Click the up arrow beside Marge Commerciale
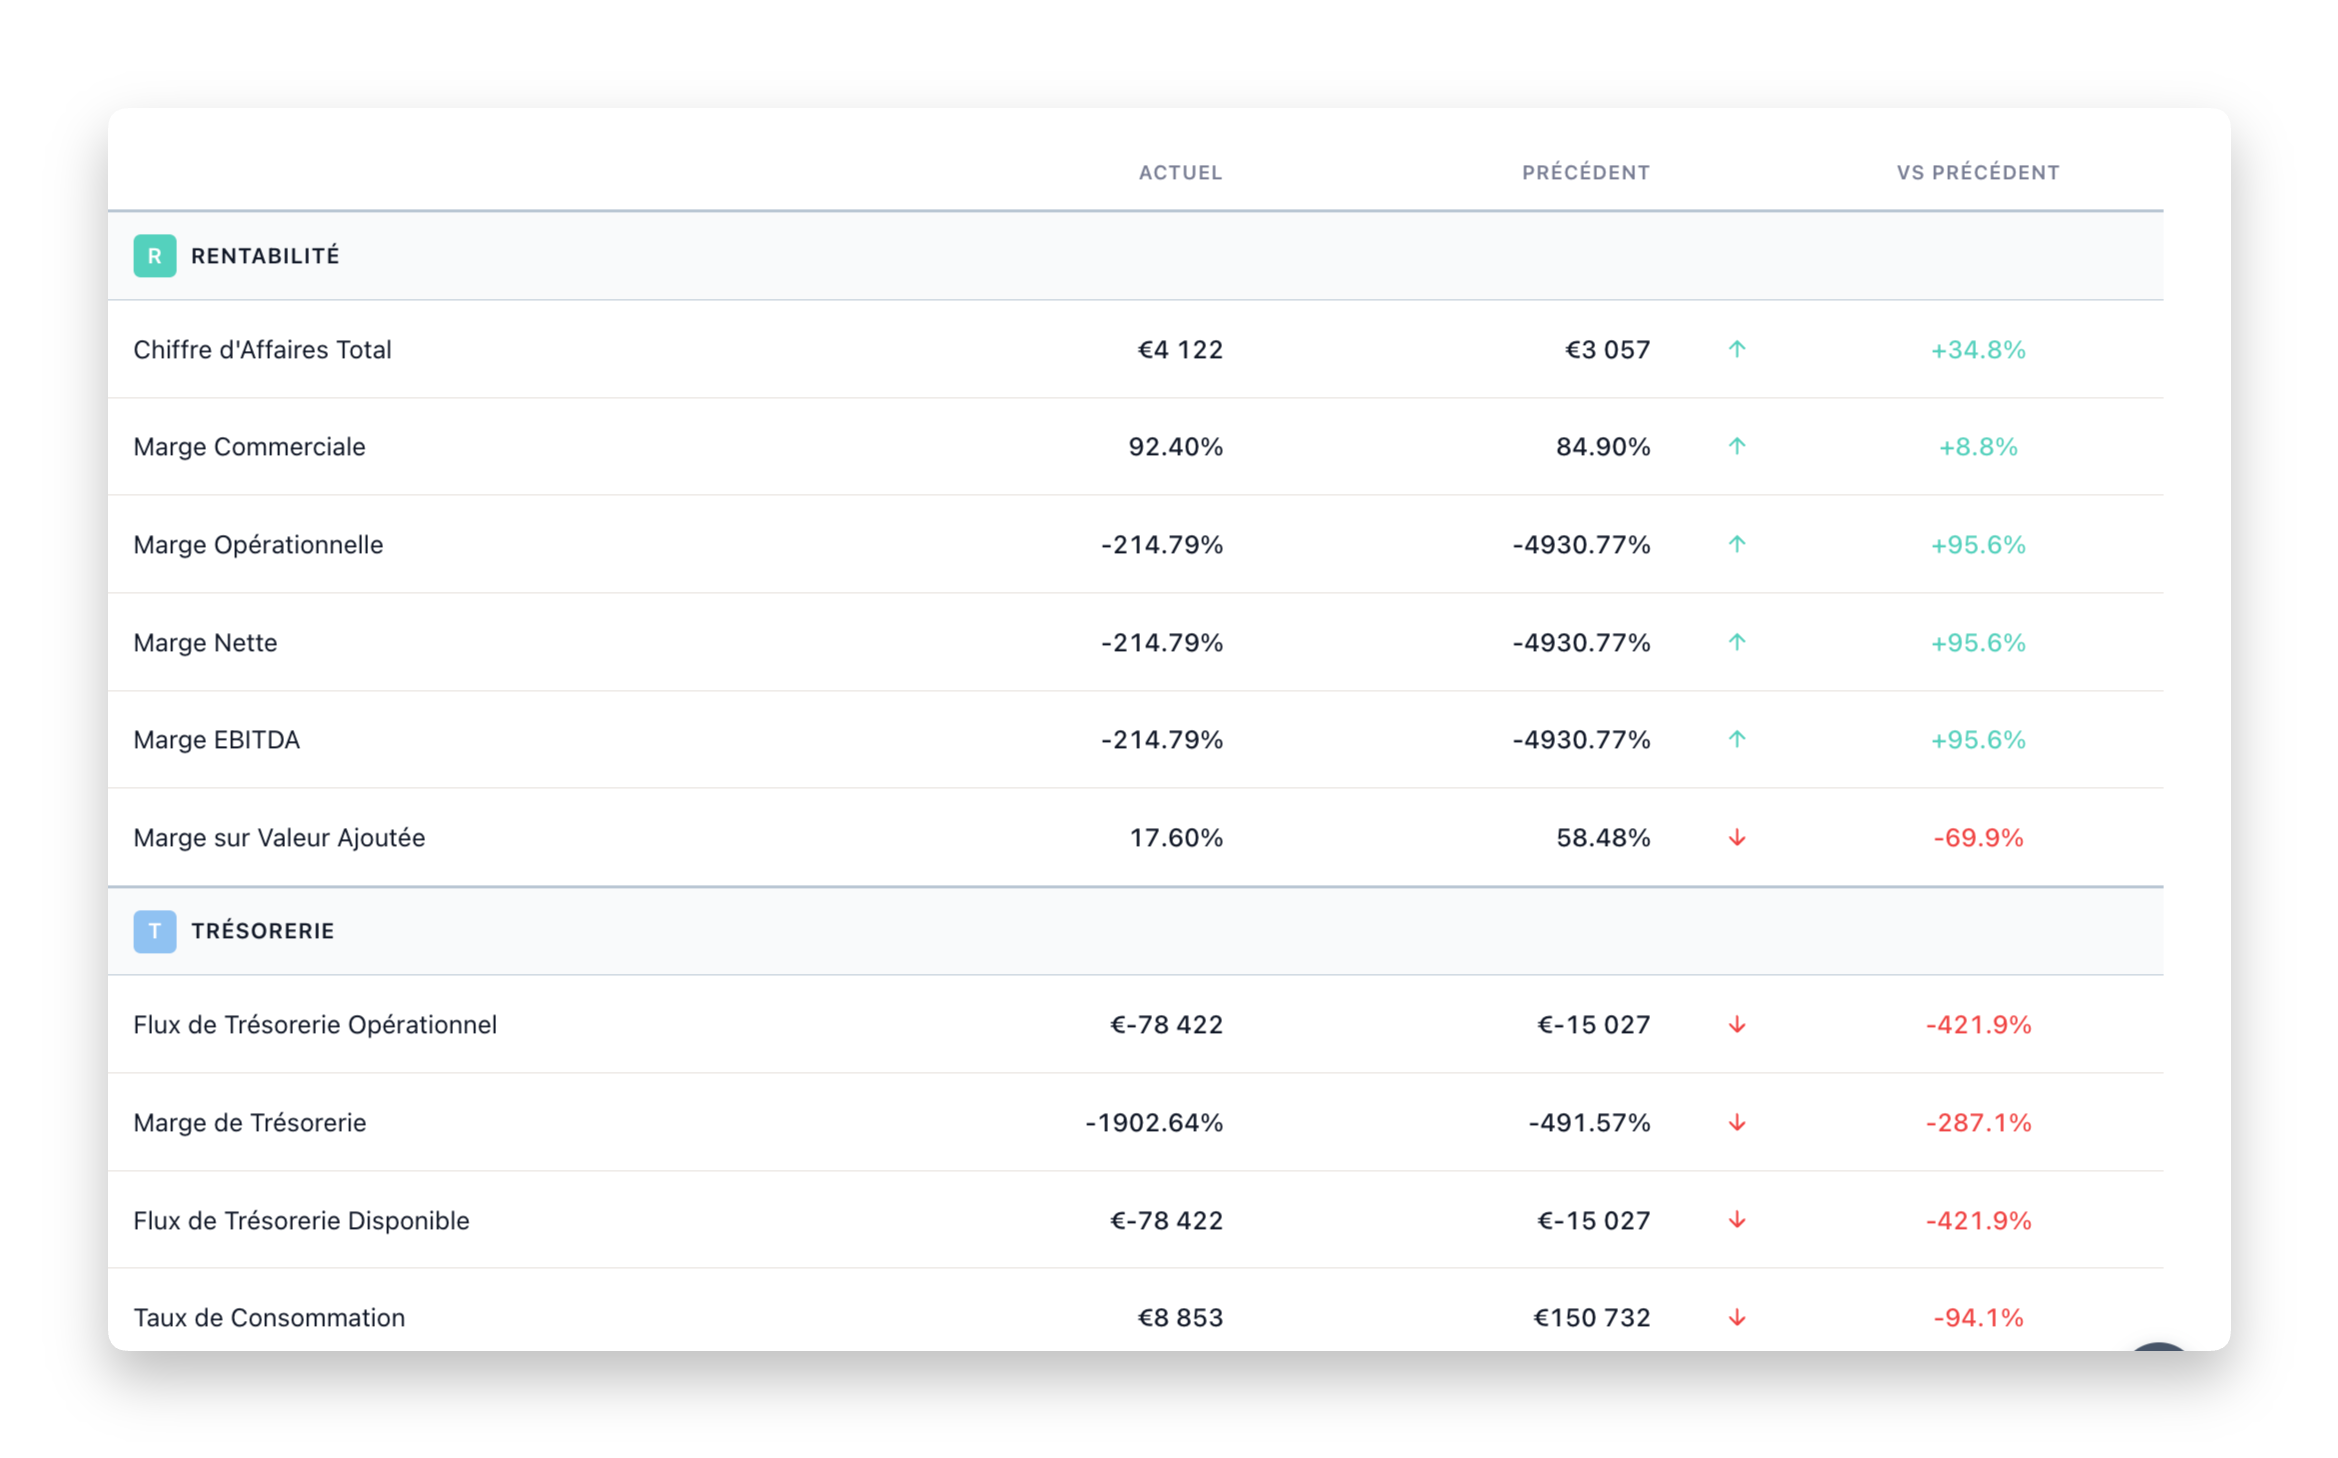 point(1738,446)
